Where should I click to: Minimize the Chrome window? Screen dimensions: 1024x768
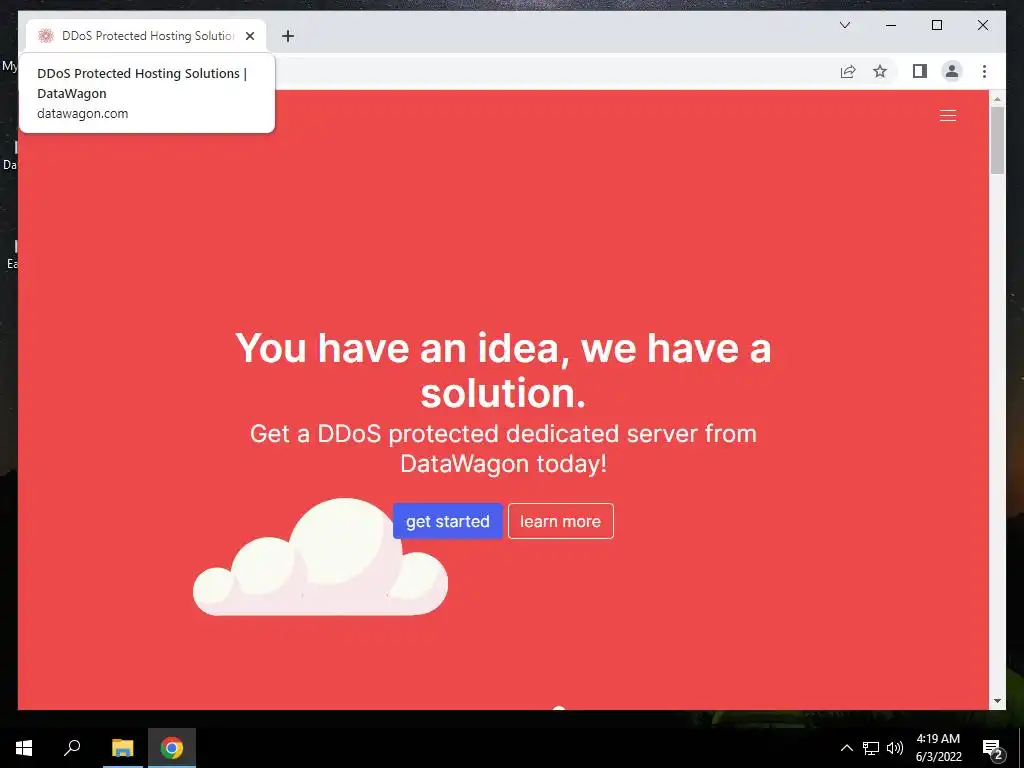pyautogui.click(x=891, y=25)
